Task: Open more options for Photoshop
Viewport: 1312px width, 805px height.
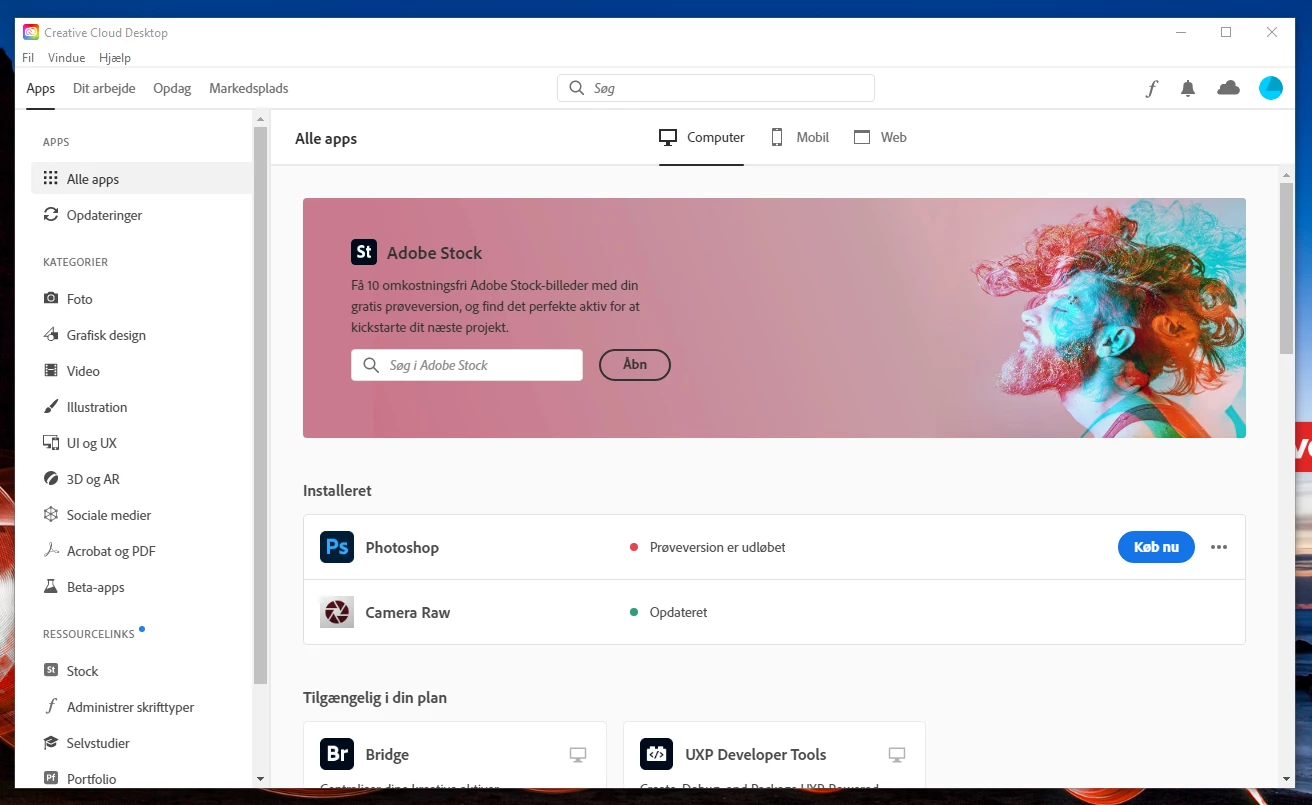Action: tap(1218, 547)
